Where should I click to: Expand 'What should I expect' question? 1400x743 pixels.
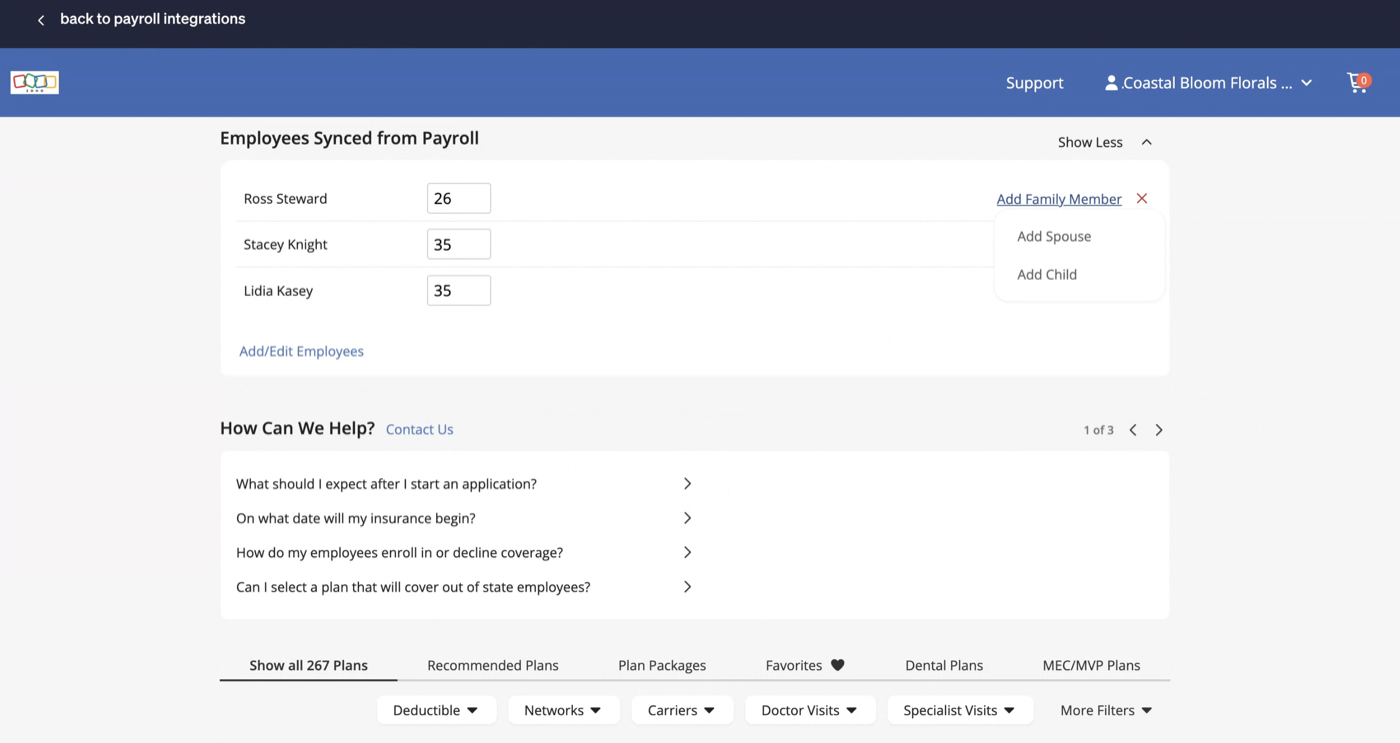464,483
